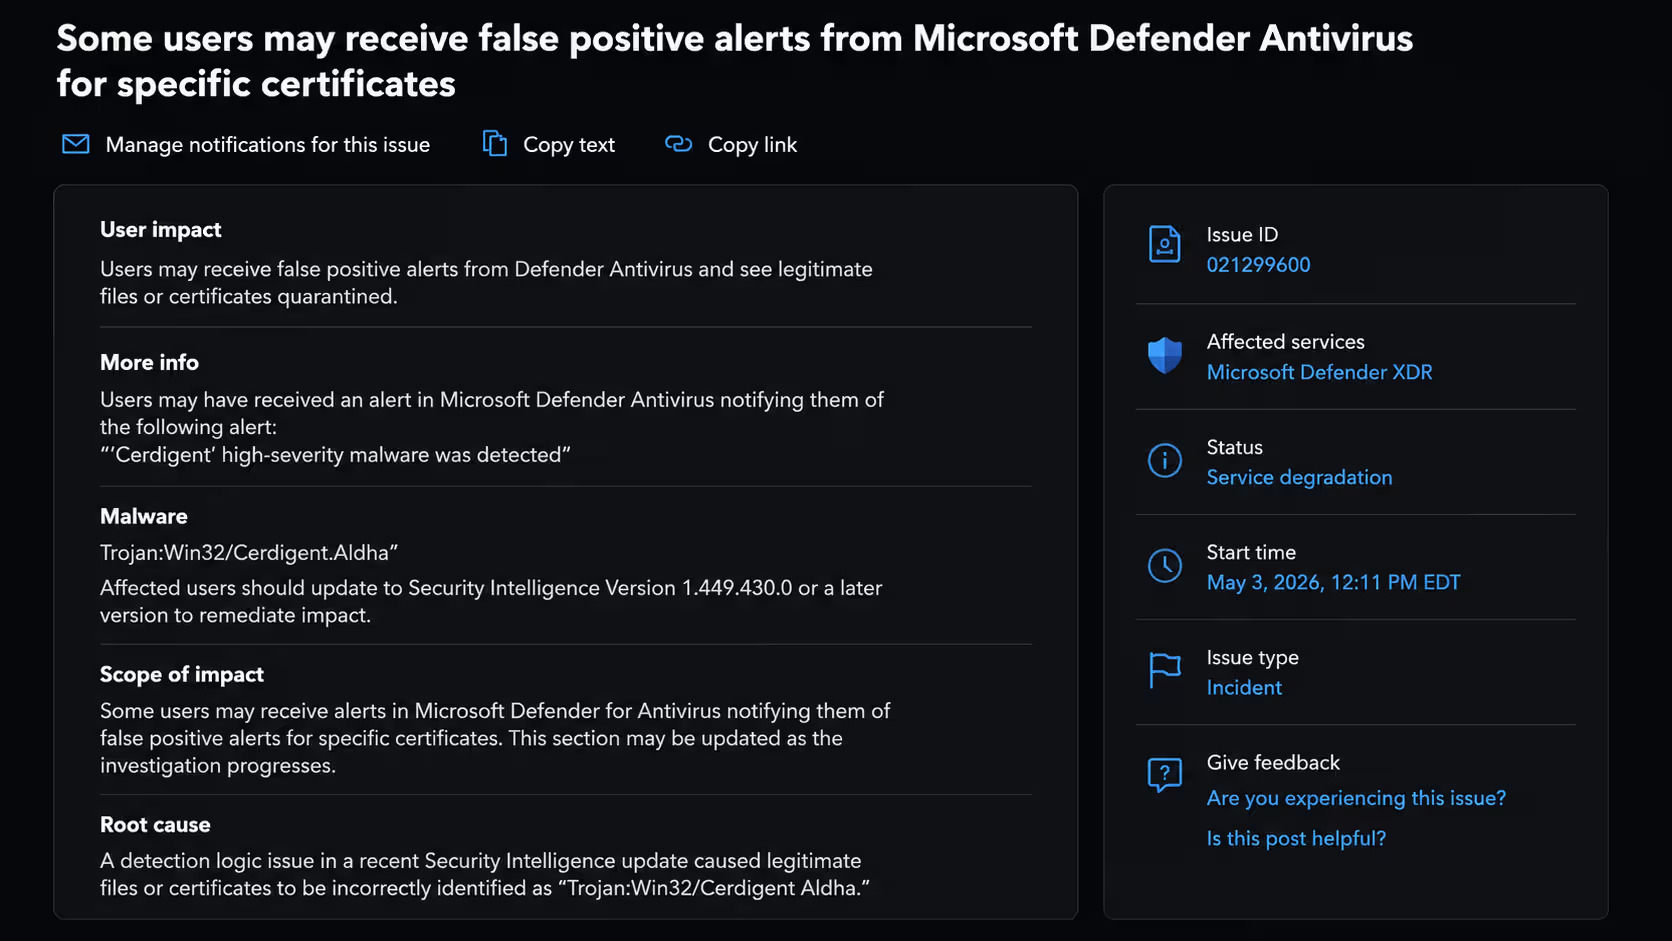
Task: Click the Issue ID label
Action: 1242,235
